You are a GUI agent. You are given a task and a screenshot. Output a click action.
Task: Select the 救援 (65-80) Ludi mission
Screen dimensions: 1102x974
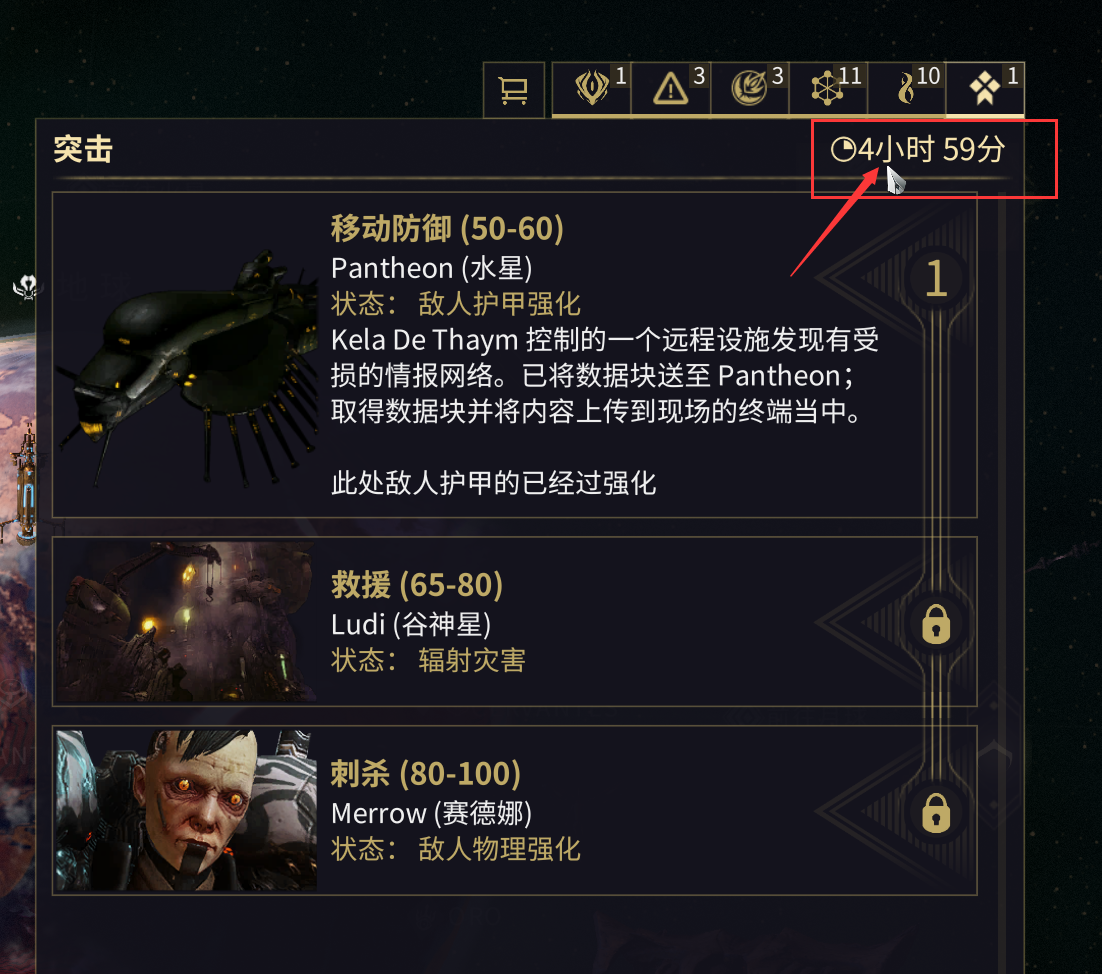click(x=514, y=622)
